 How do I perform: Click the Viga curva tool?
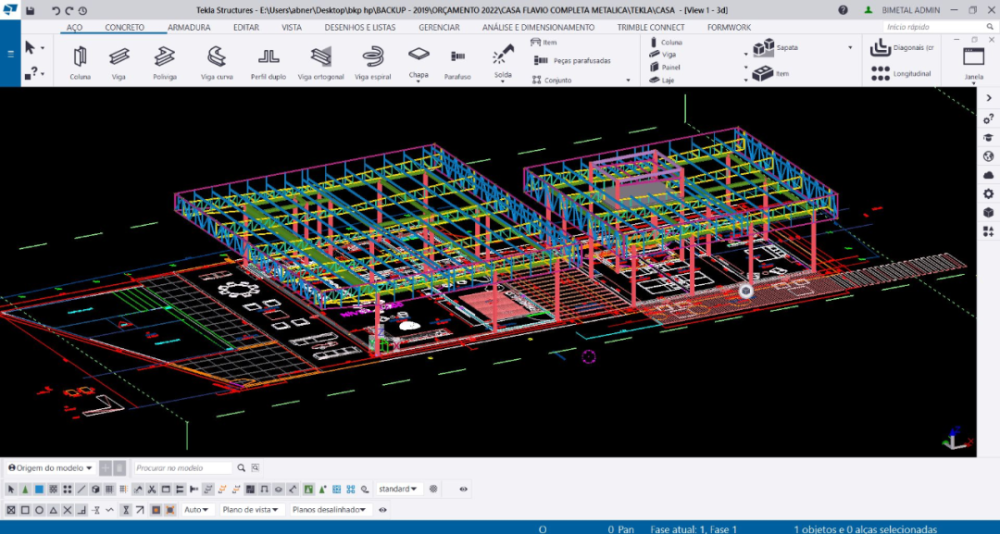[216, 61]
